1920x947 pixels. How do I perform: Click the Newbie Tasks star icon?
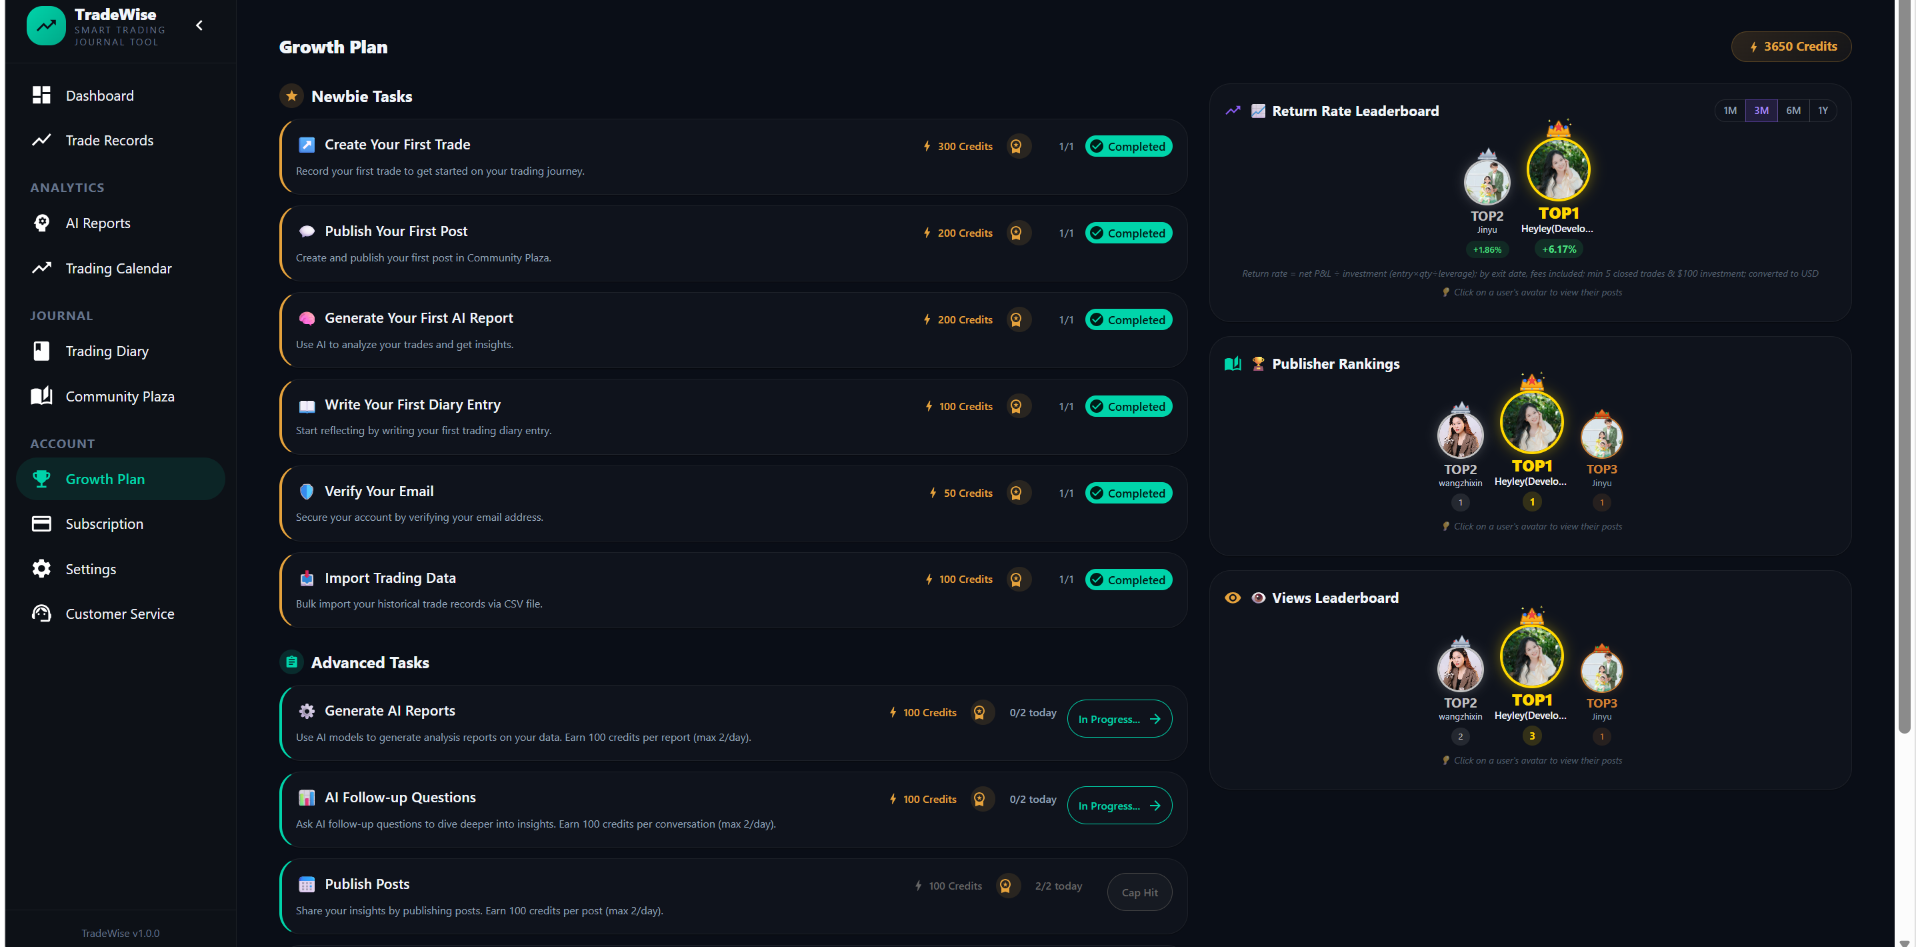tap(291, 96)
